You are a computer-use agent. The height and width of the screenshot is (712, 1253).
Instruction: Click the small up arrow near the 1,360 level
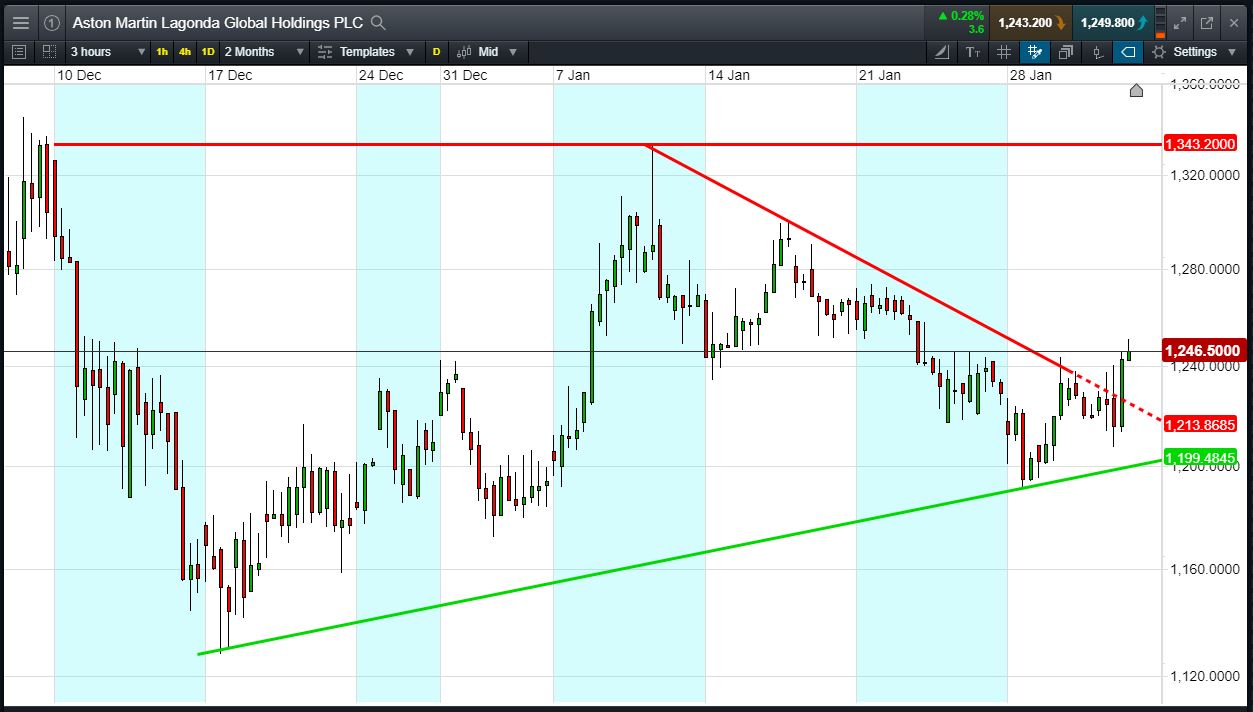pyautogui.click(x=1136, y=91)
